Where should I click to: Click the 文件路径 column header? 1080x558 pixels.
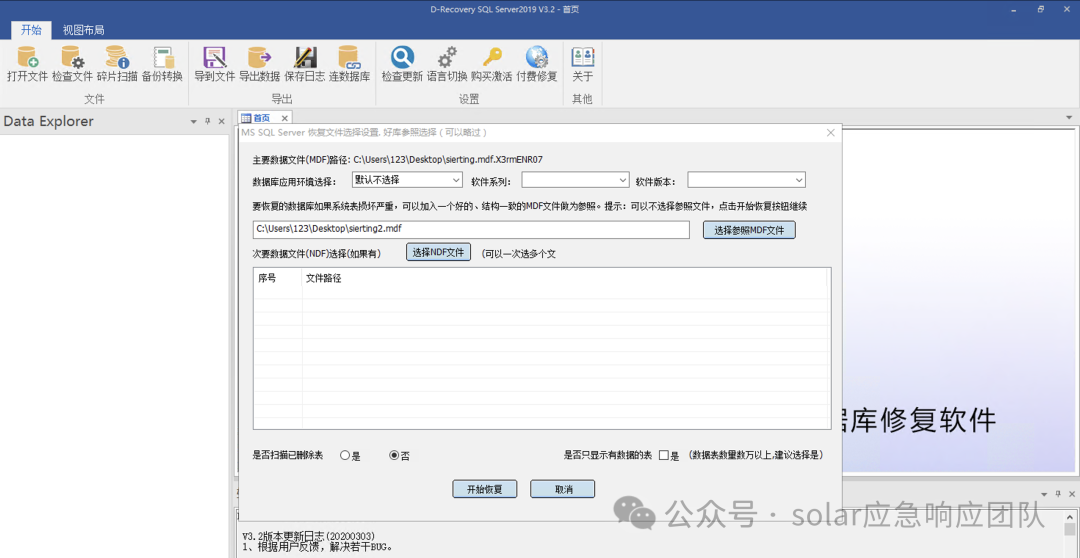tap(565, 278)
